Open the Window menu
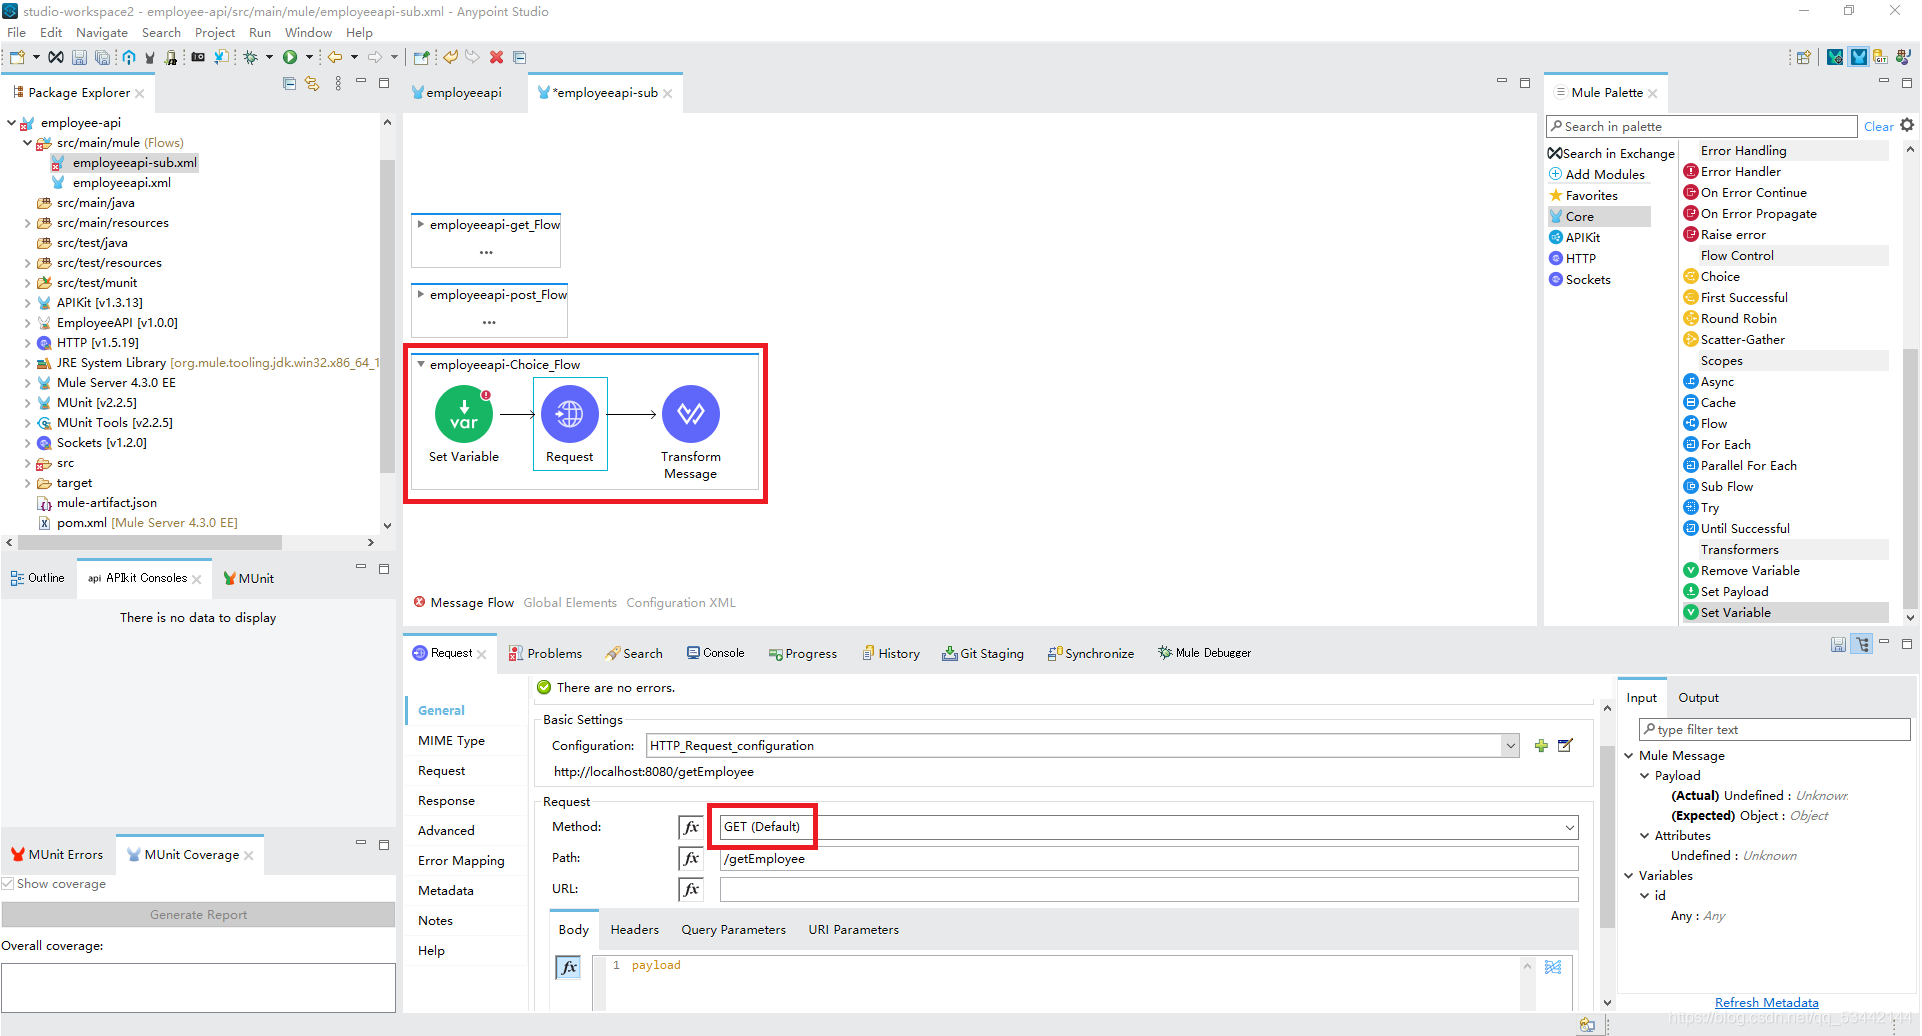 point(308,32)
